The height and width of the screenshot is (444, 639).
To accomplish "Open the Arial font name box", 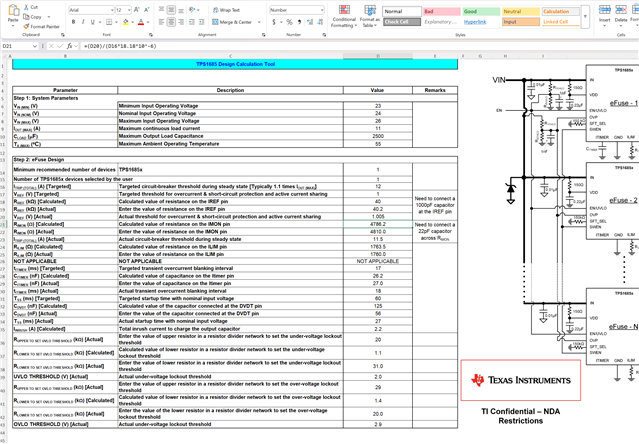I will [89, 10].
